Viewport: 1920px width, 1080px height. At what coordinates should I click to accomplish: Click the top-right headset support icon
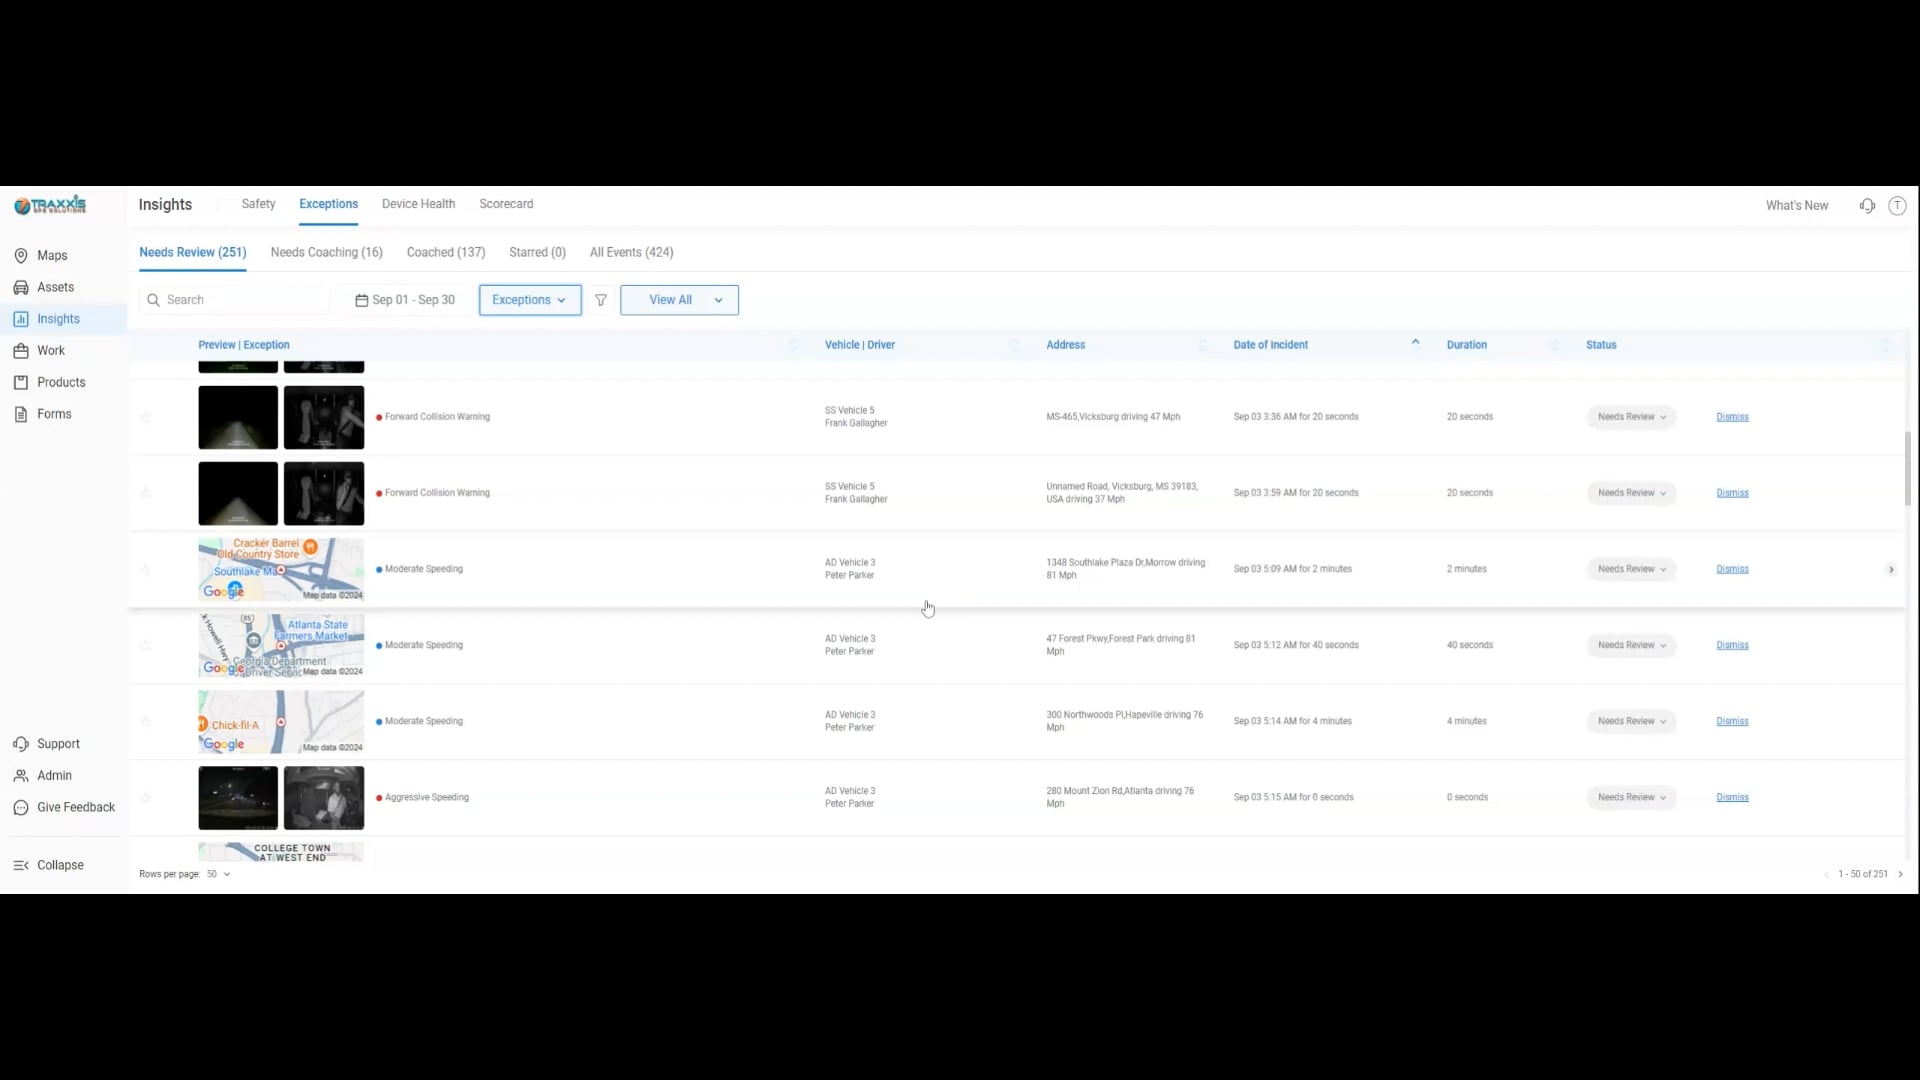point(1867,206)
